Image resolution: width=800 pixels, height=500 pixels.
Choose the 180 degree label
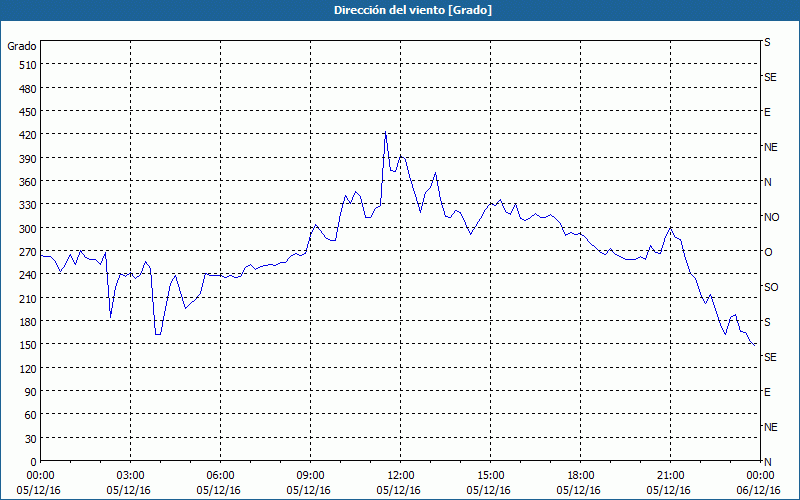point(29,322)
